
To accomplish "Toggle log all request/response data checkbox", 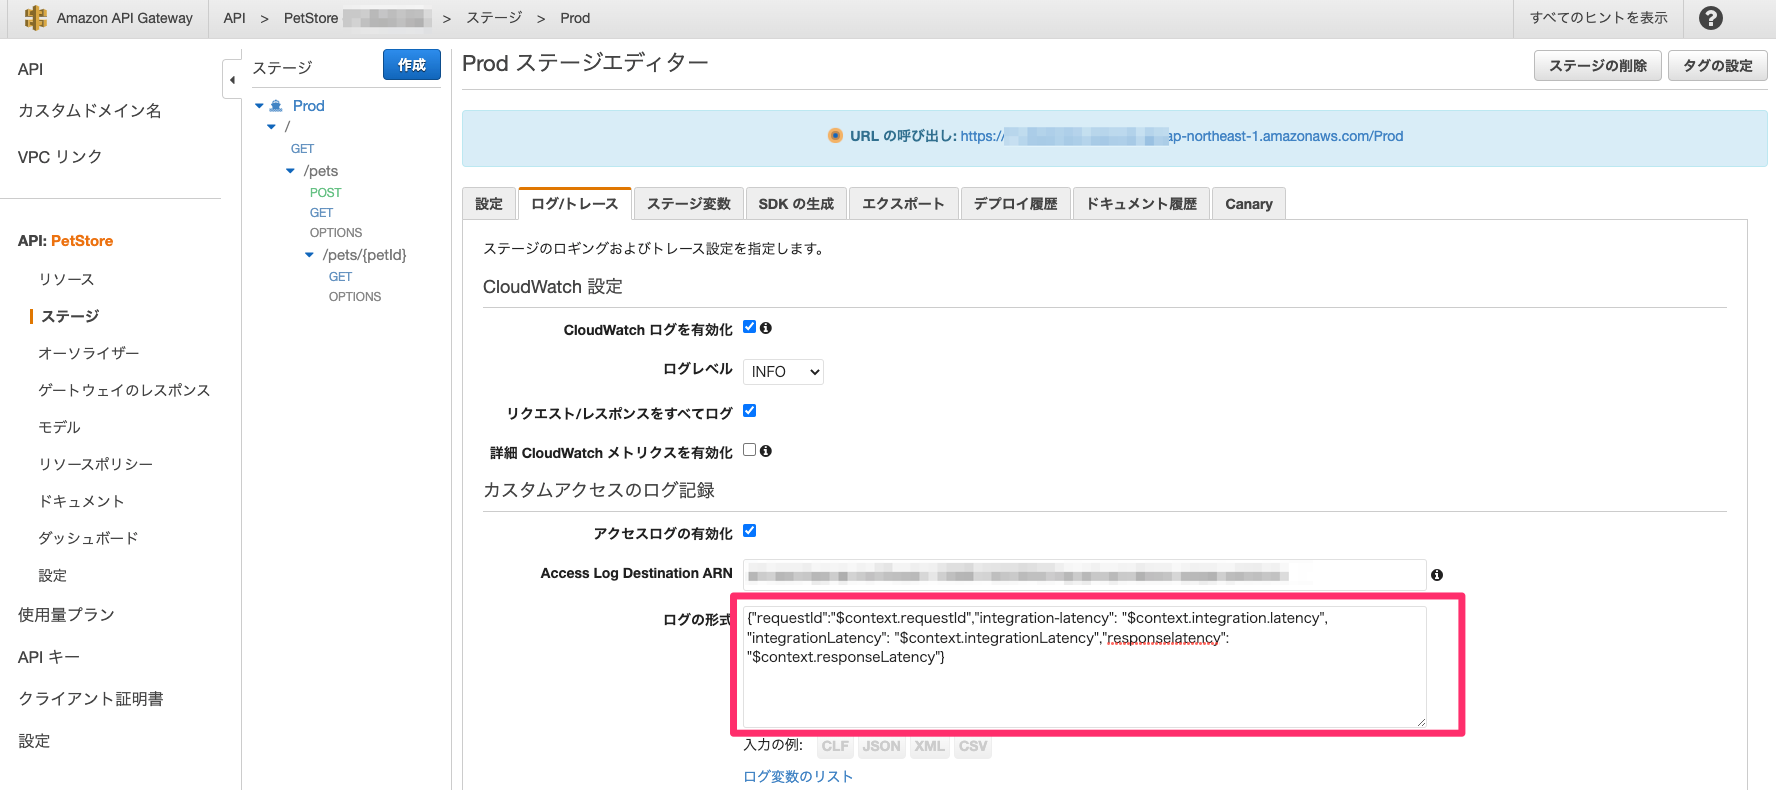I will (x=749, y=411).
